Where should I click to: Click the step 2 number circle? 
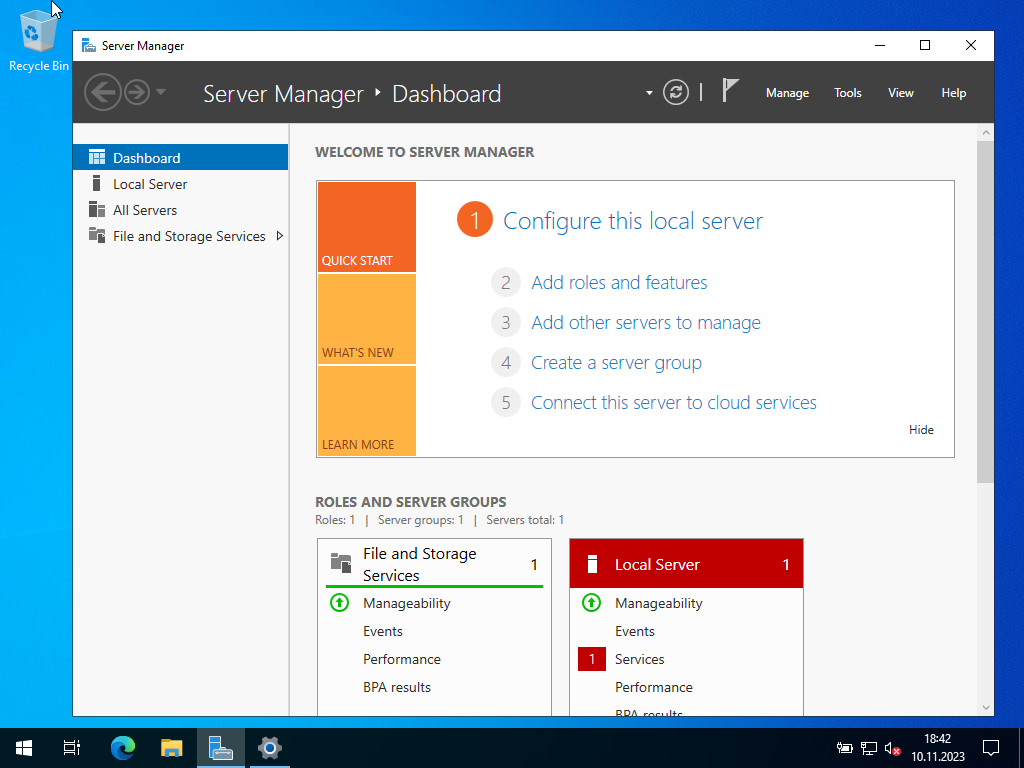click(x=505, y=282)
